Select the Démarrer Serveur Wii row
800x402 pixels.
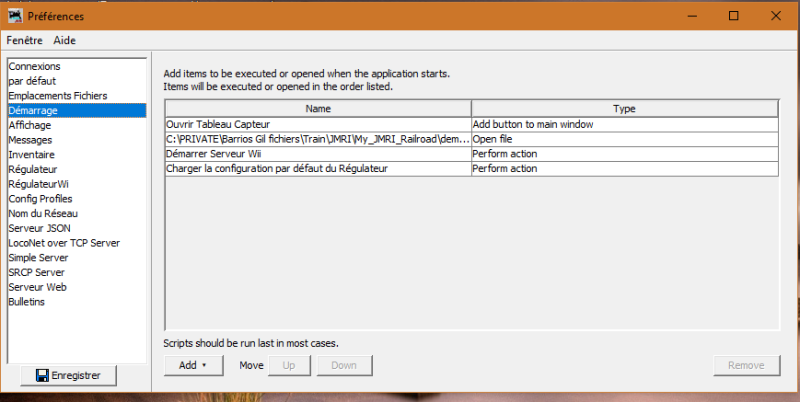317,154
